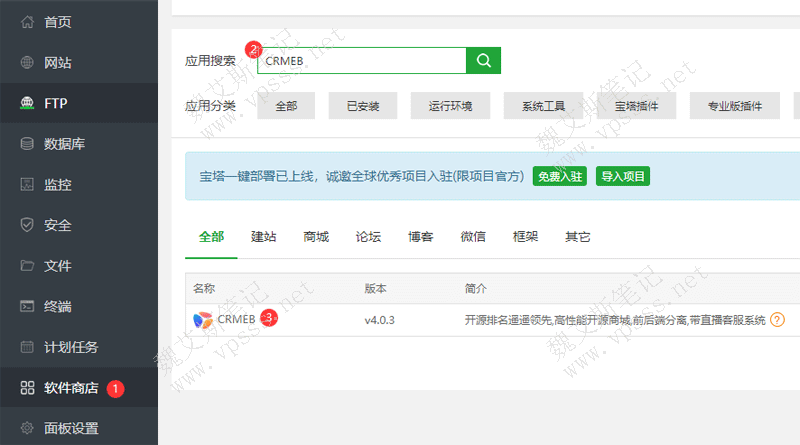This screenshot has width=800, height=445.
Task: Click the calendar icon beside 计划任务
Action: pyautogui.click(x=27, y=347)
